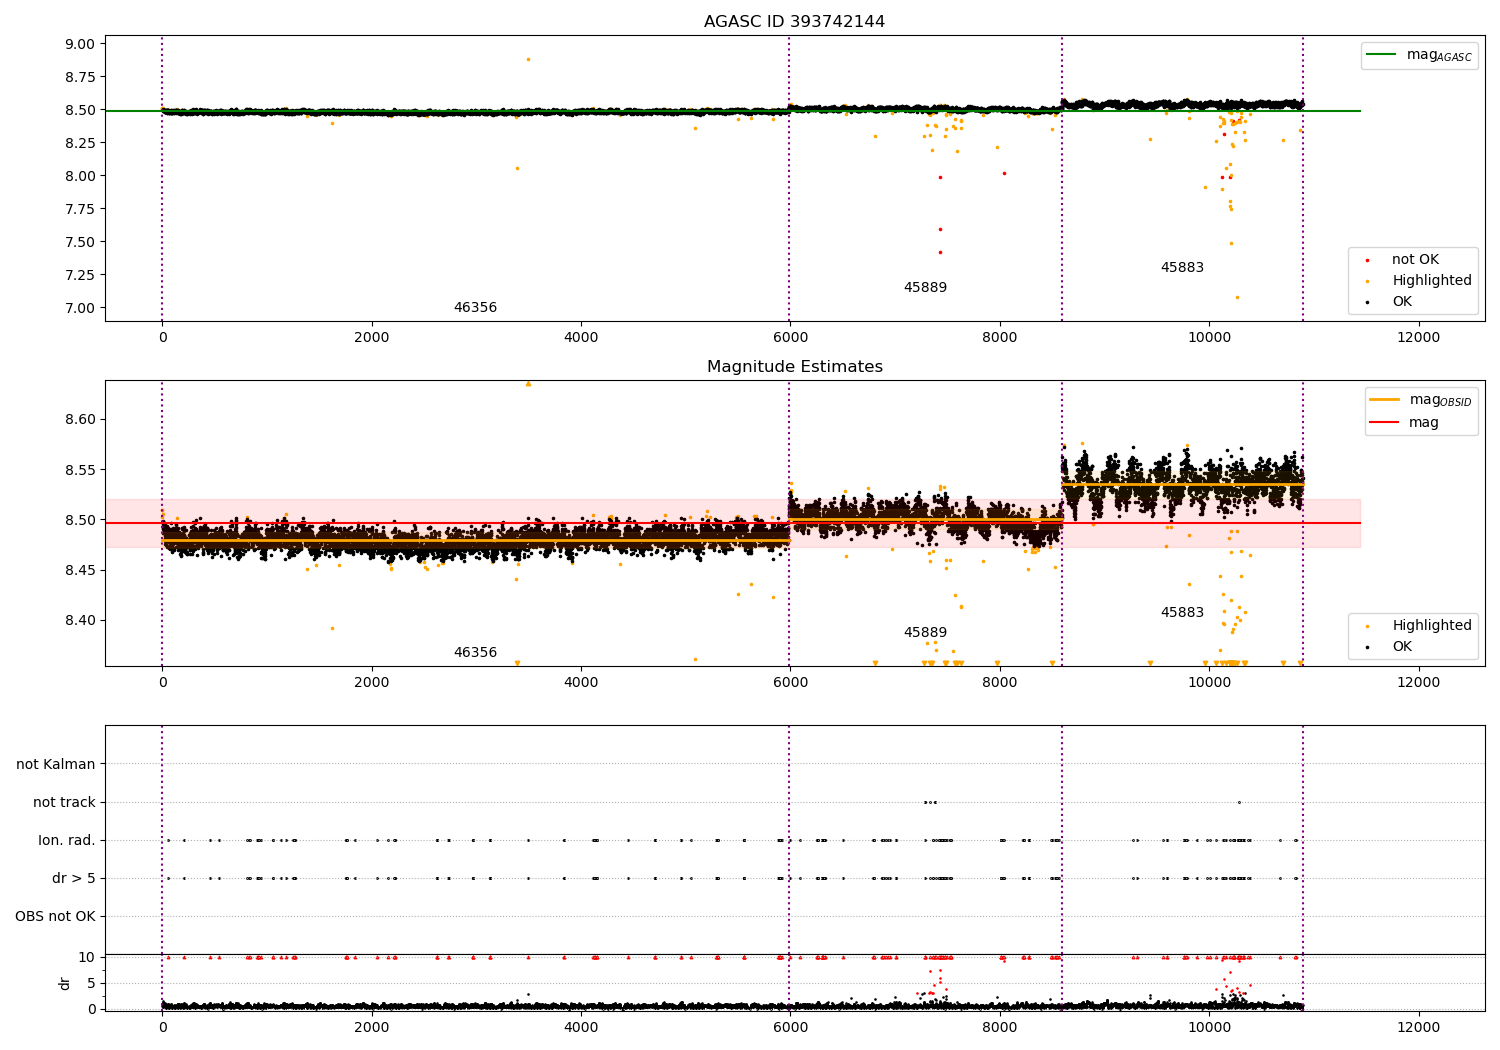Click obsid label 45883 in the top plot
1500x1050 pixels.
point(1182,268)
